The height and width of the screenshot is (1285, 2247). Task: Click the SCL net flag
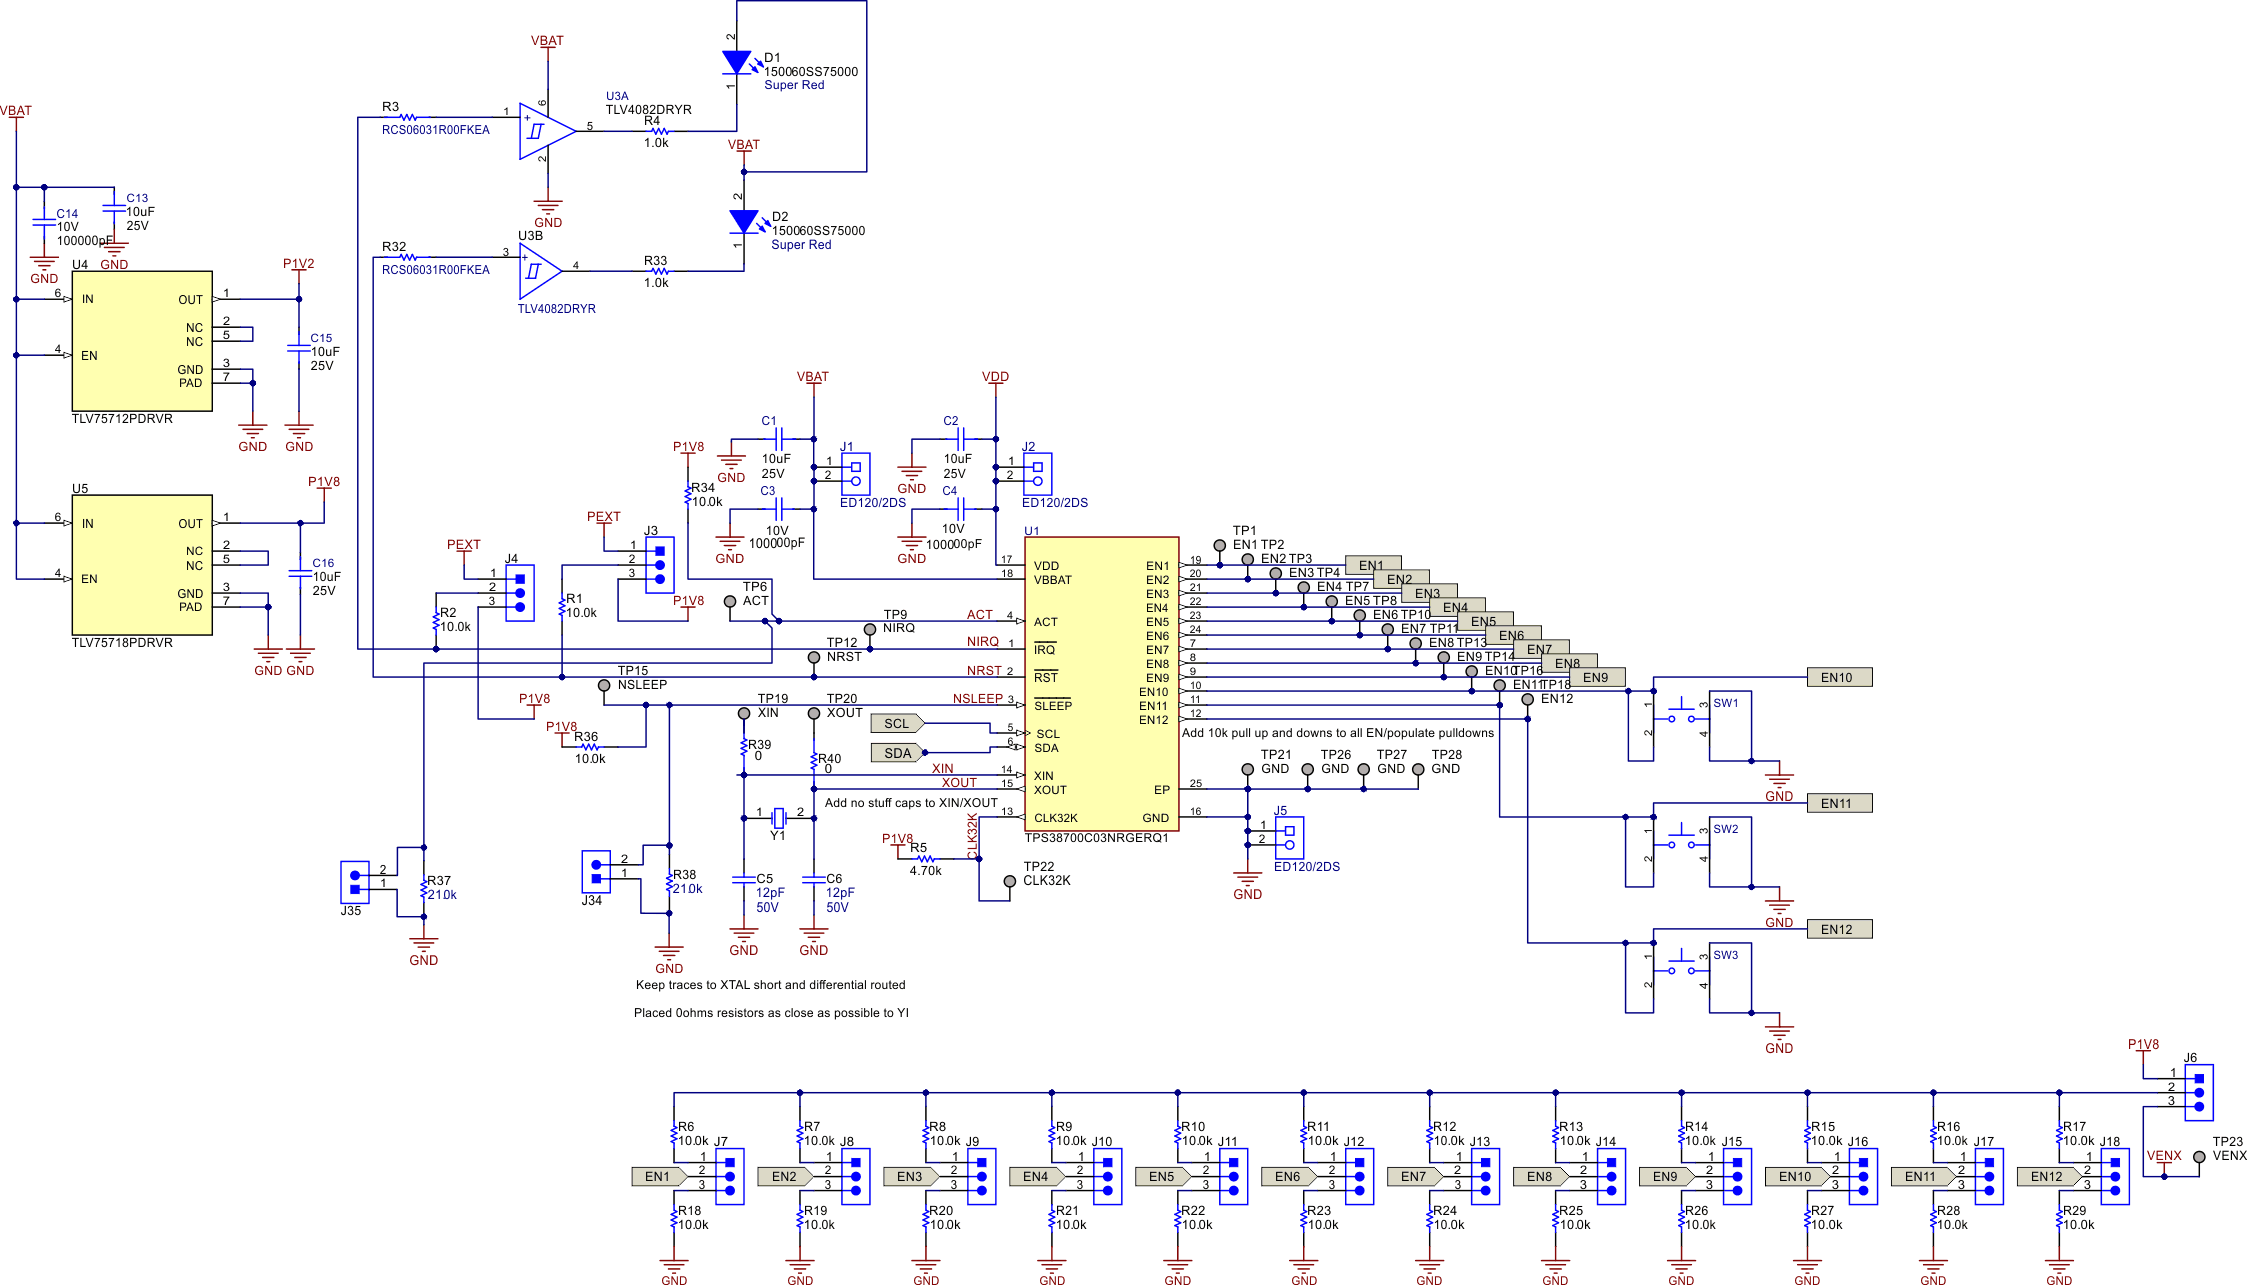click(x=897, y=722)
